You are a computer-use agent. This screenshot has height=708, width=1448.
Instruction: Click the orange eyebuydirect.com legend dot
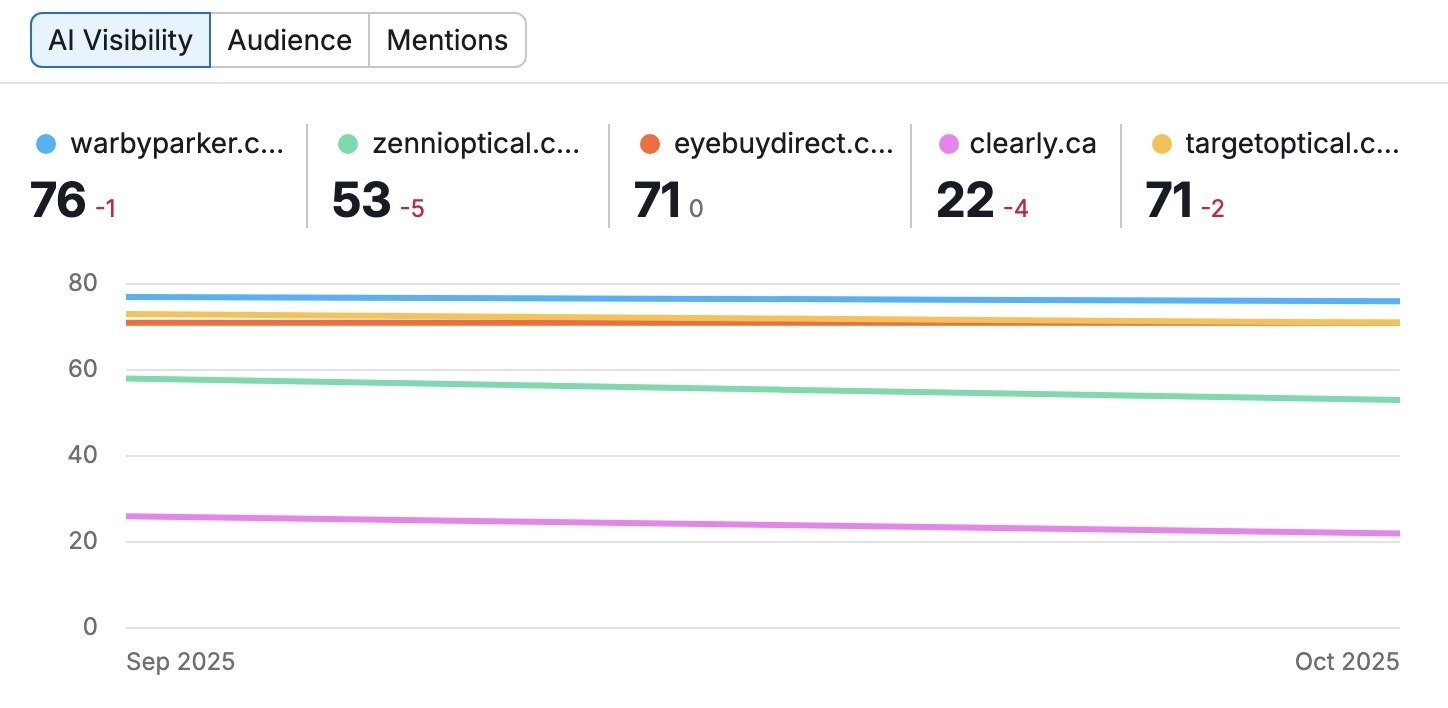(650, 143)
